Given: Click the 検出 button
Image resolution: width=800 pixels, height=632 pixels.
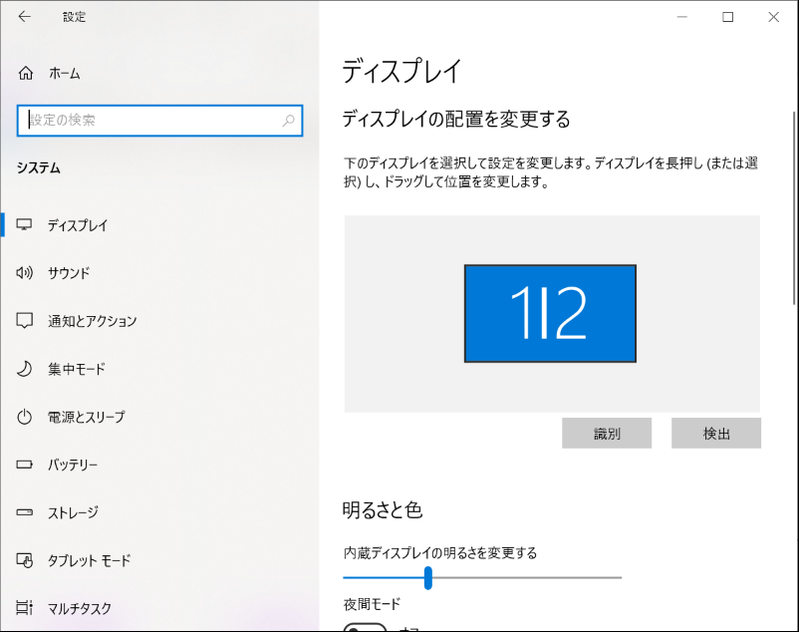Looking at the screenshot, I should [x=716, y=433].
